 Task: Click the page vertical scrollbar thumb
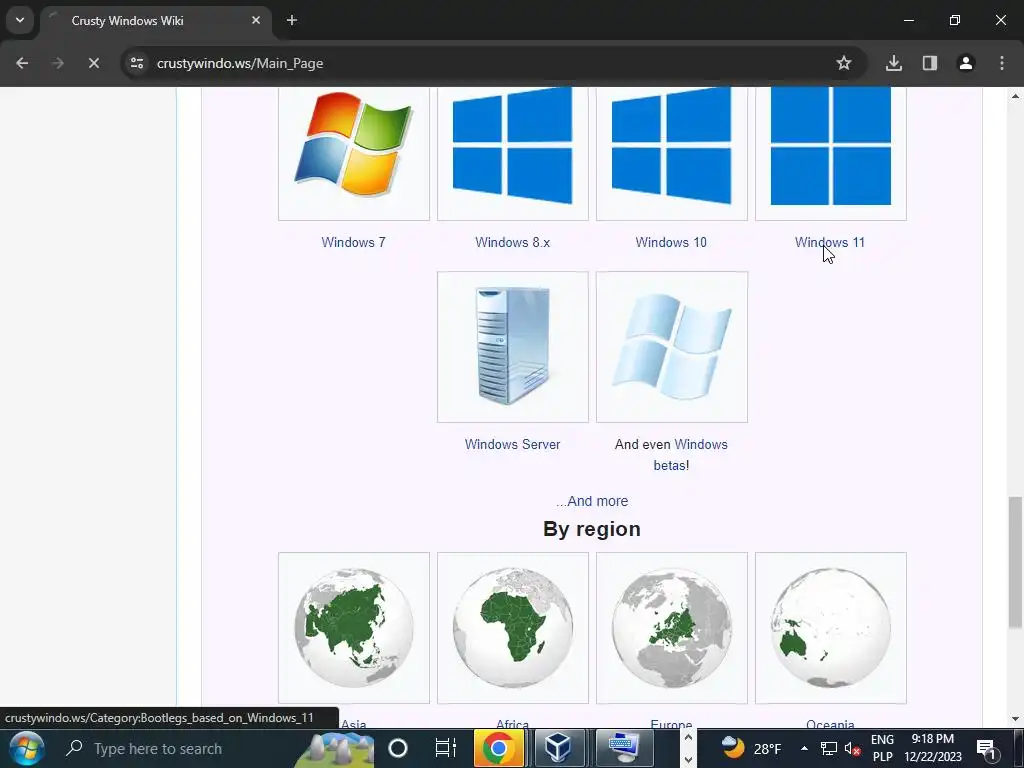click(1015, 562)
